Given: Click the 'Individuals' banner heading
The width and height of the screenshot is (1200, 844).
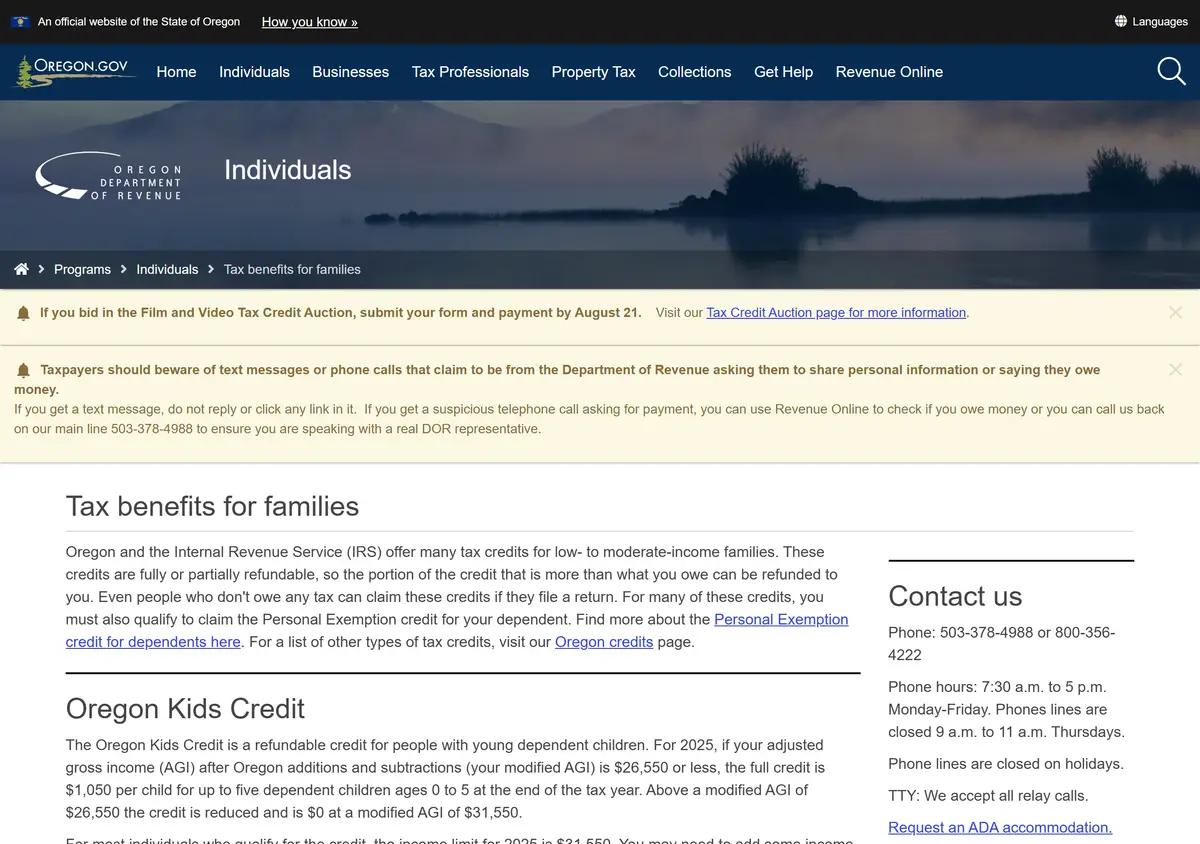Looking at the screenshot, I should [287, 170].
